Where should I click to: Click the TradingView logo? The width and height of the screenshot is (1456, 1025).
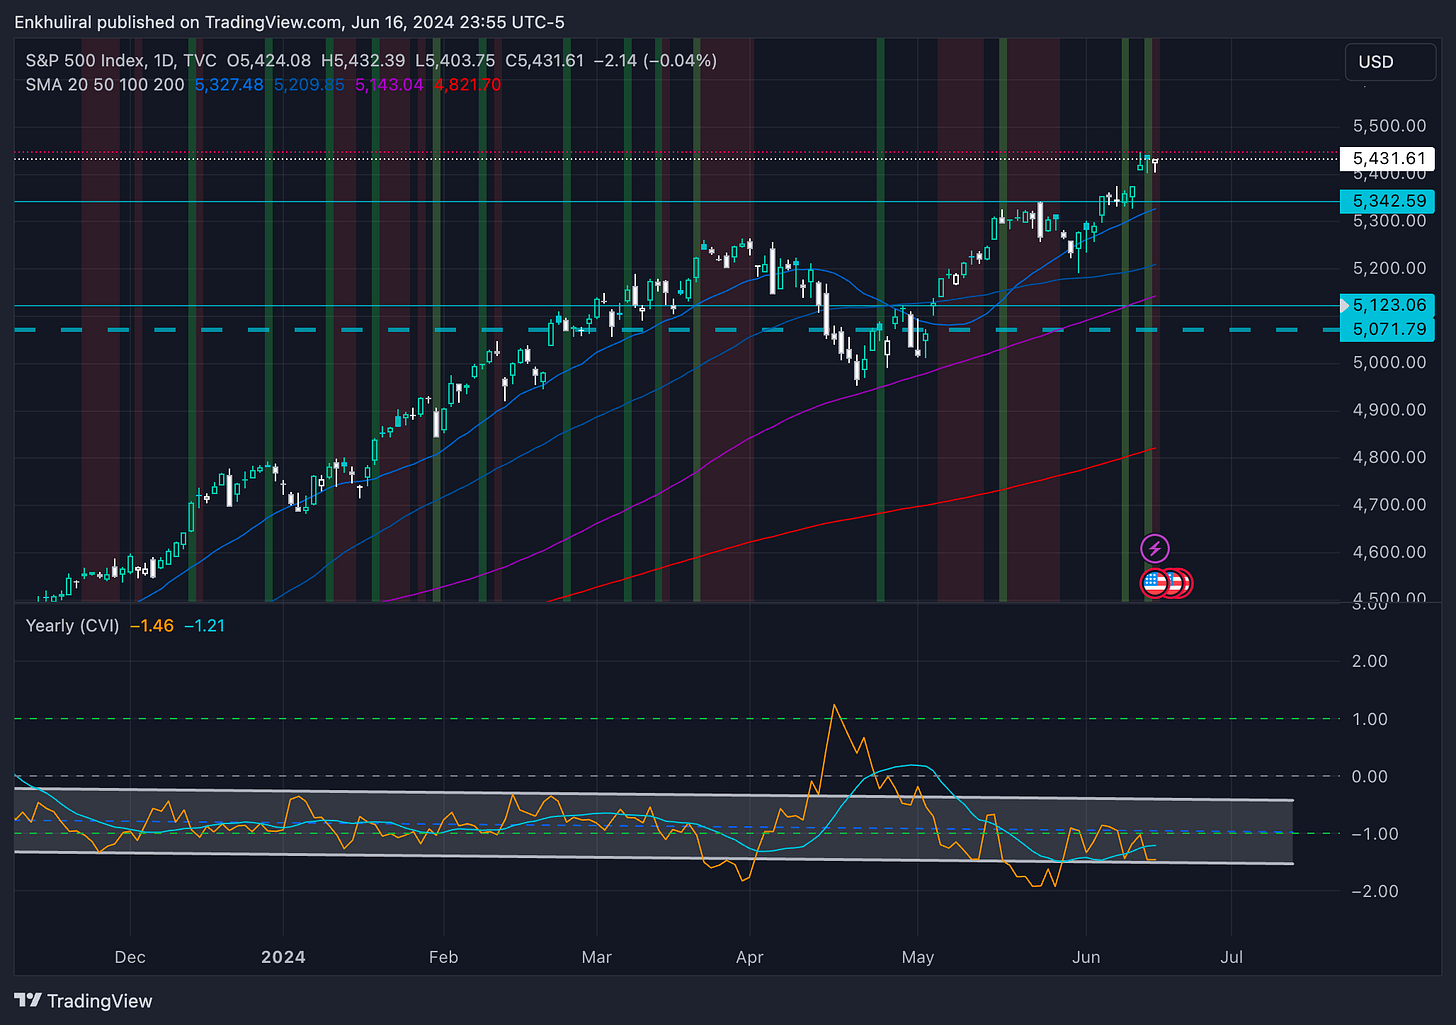click(x=84, y=1001)
